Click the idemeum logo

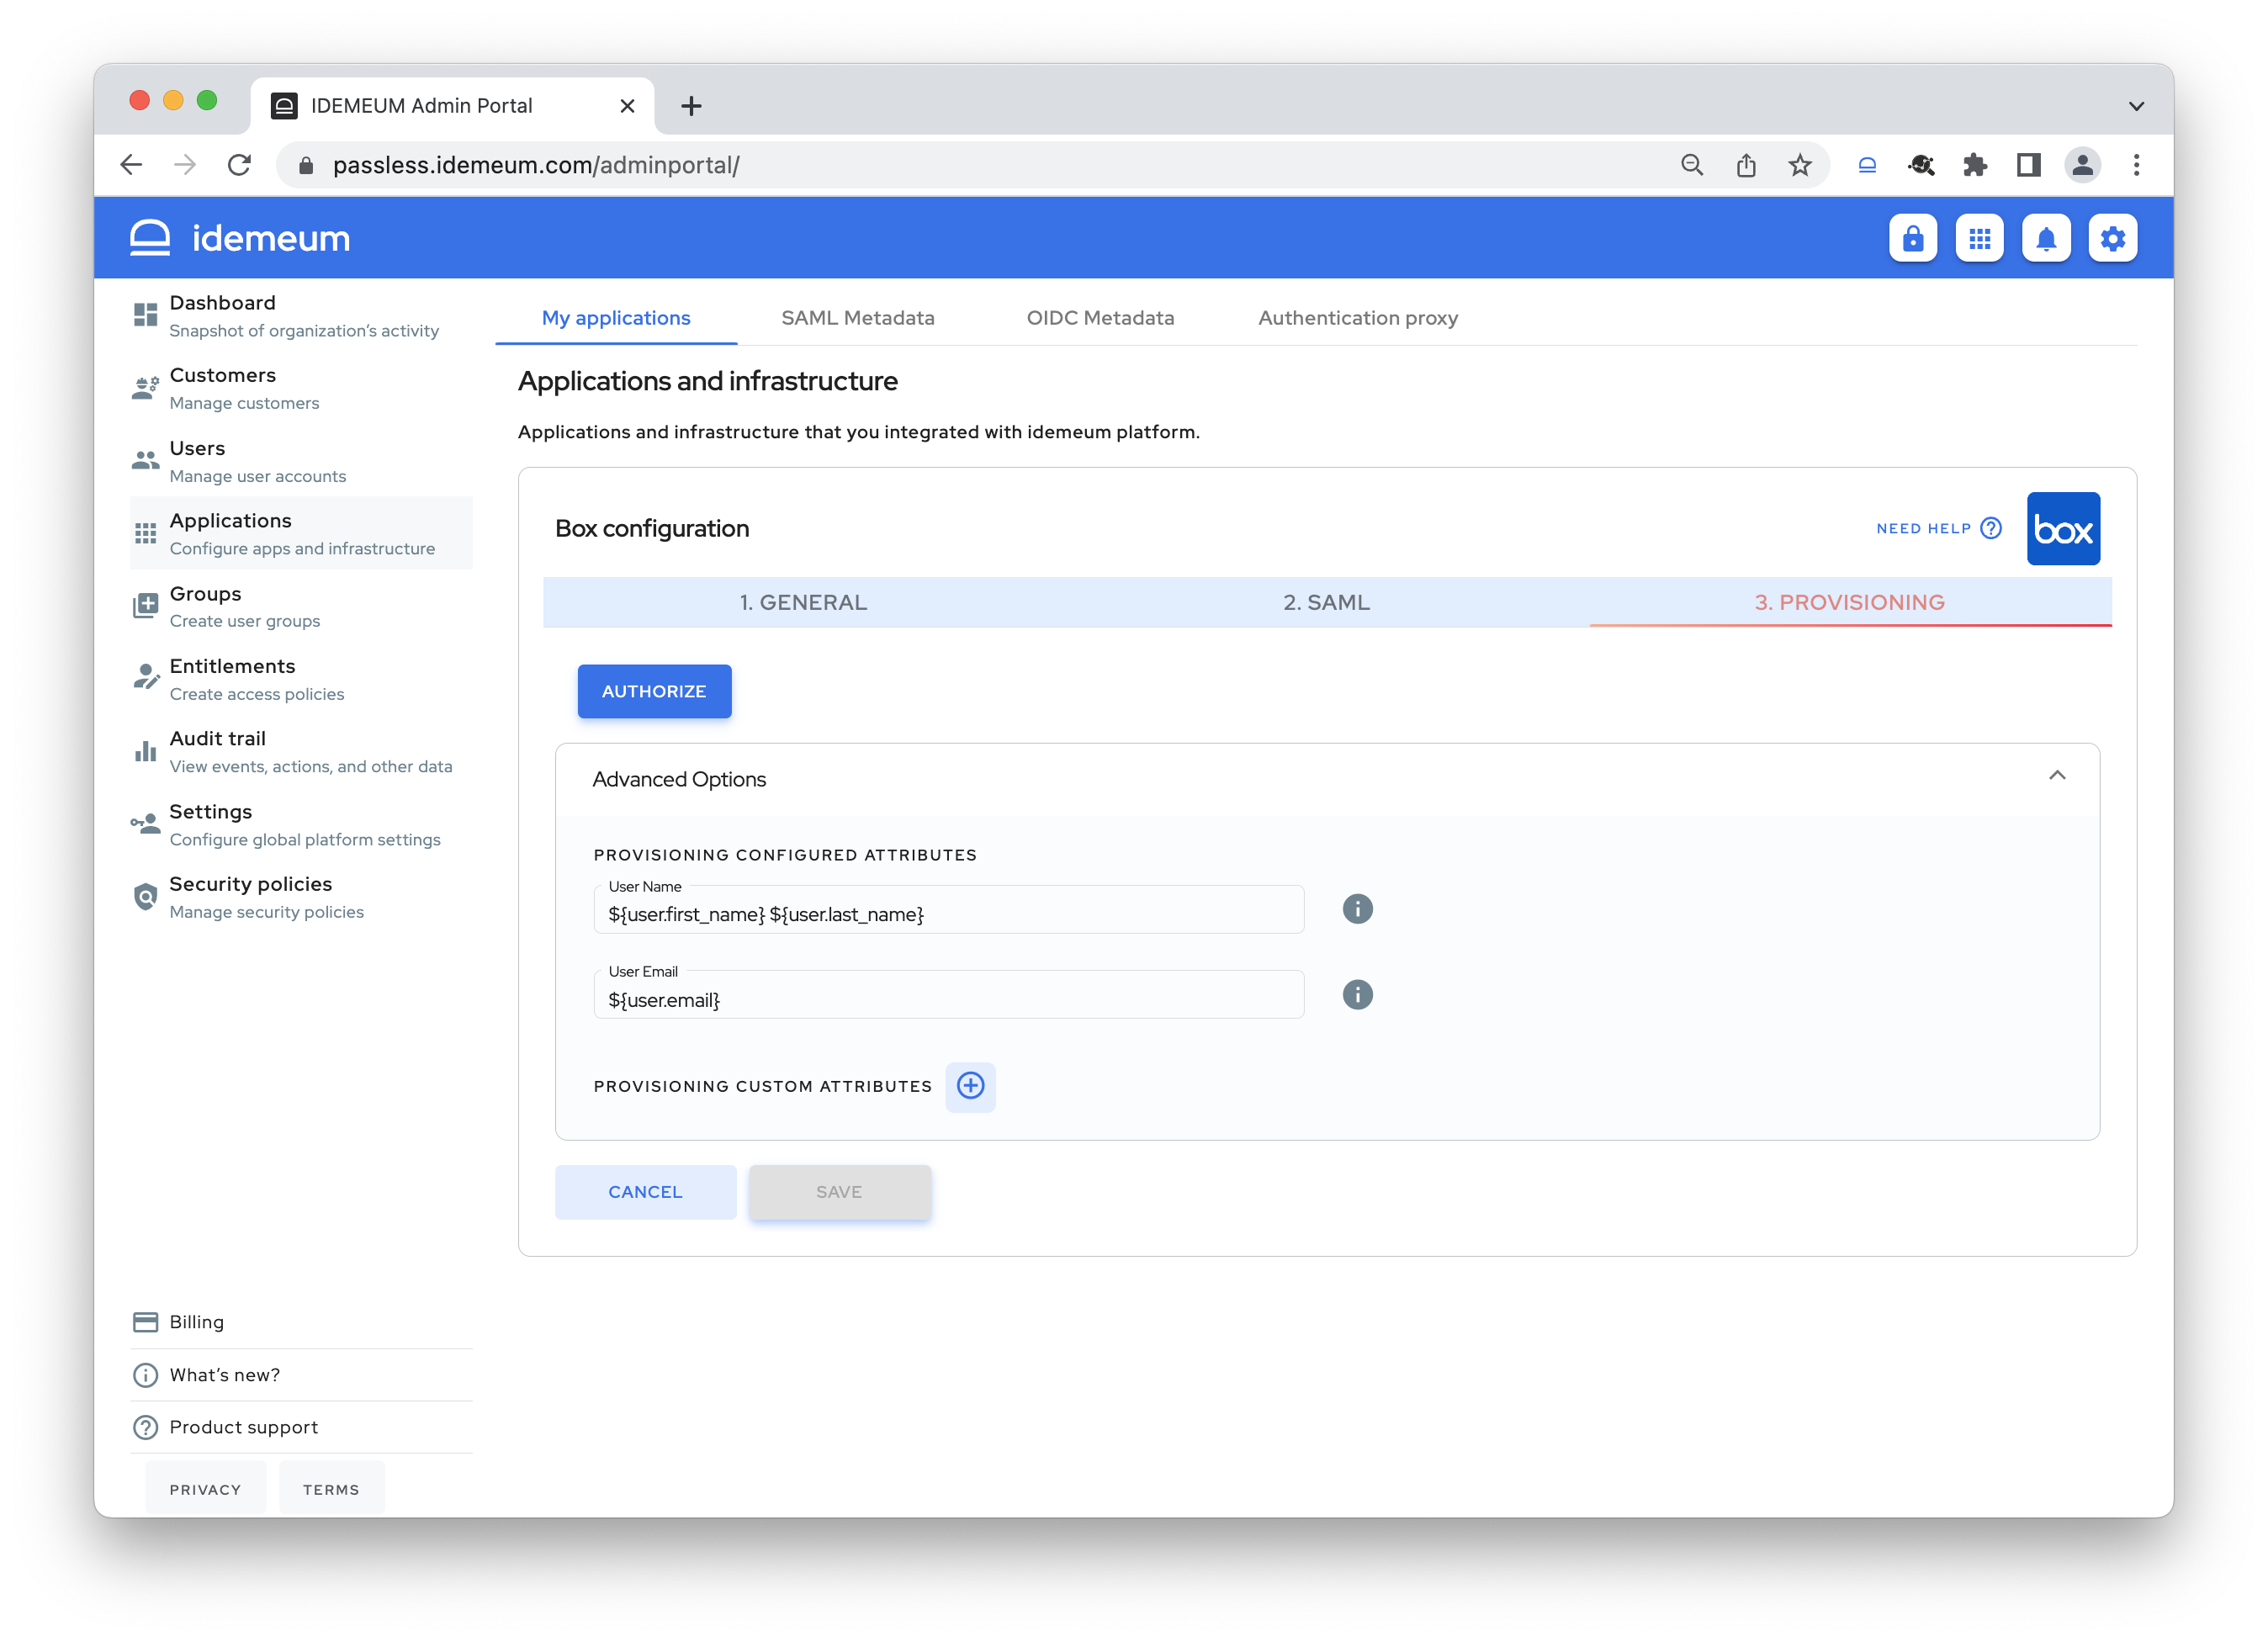coord(240,238)
